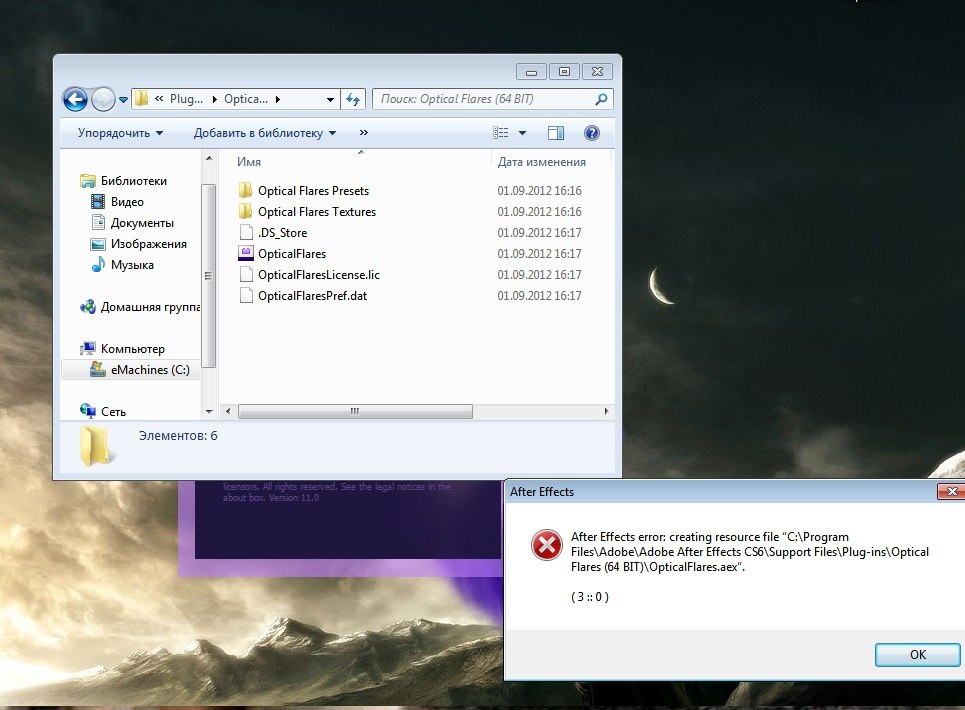Open Сеть in navigation pane

point(113,411)
